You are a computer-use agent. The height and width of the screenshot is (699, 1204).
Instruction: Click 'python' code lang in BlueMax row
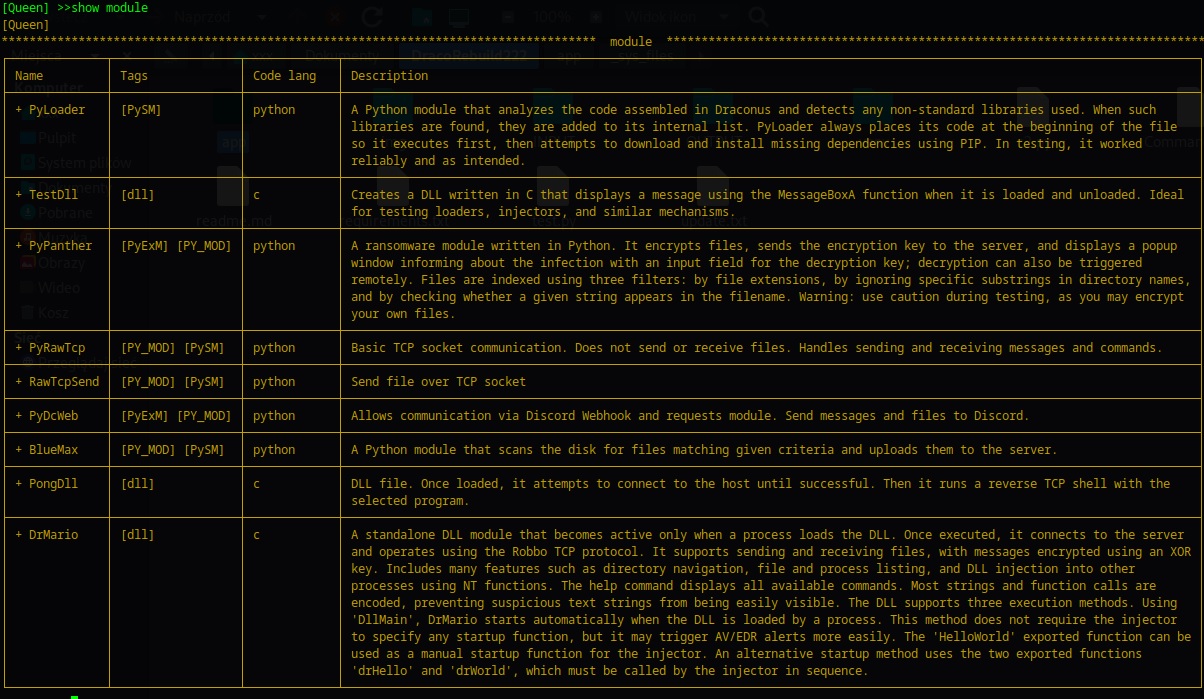(x=274, y=450)
